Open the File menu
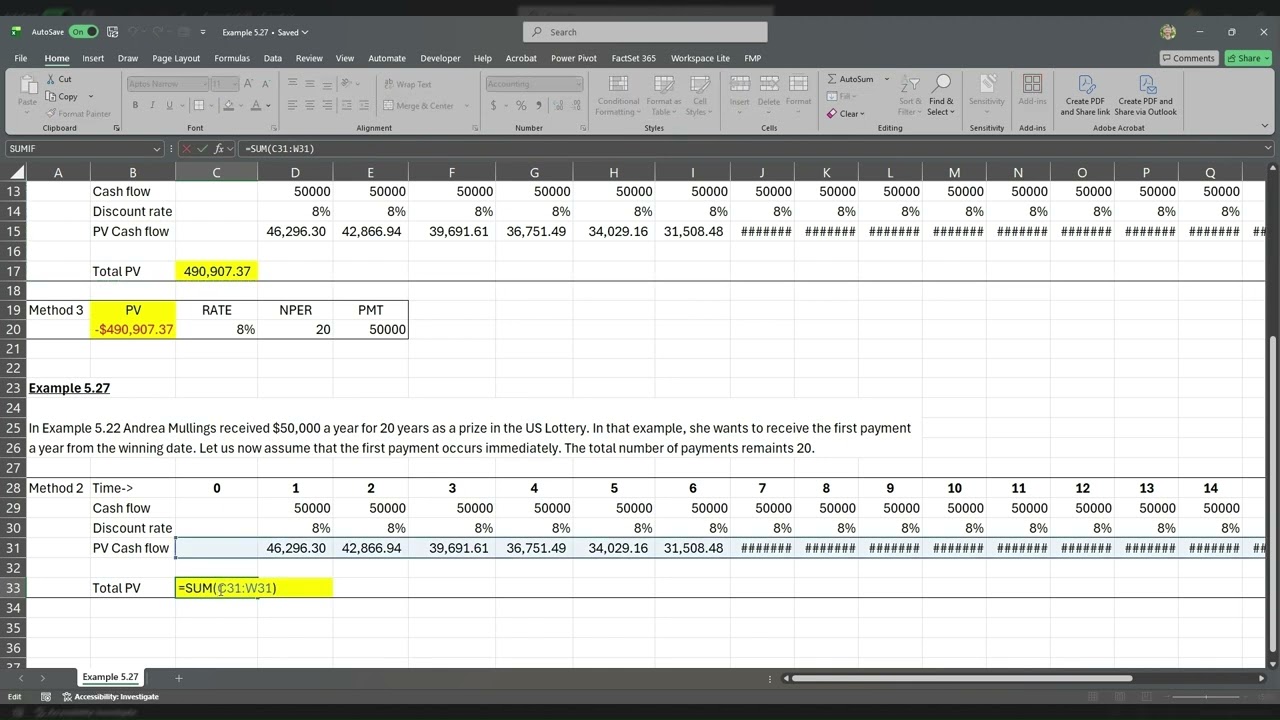This screenshot has height=720, width=1280. [20, 58]
